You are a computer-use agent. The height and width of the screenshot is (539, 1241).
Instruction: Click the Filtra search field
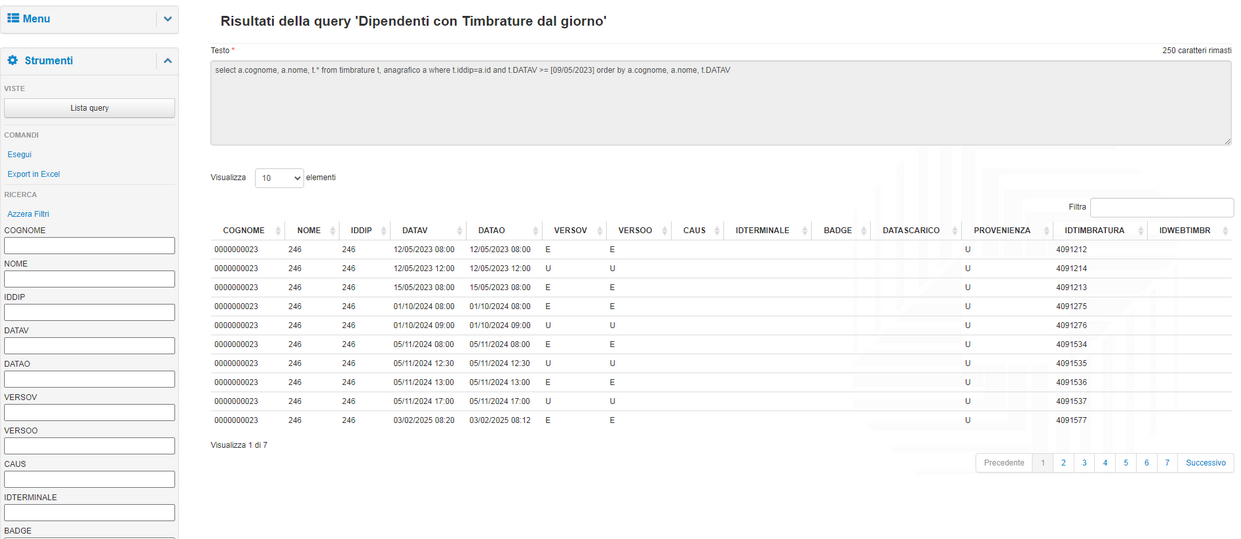pyautogui.click(x=1160, y=207)
